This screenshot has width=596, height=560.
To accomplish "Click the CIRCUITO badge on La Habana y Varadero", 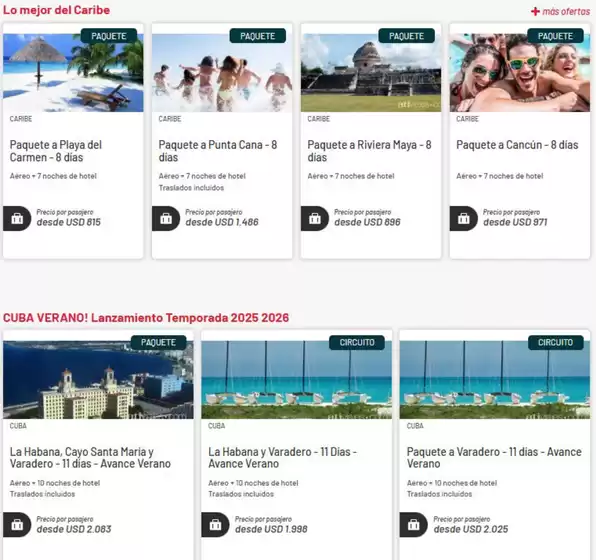I will coord(357,343).
